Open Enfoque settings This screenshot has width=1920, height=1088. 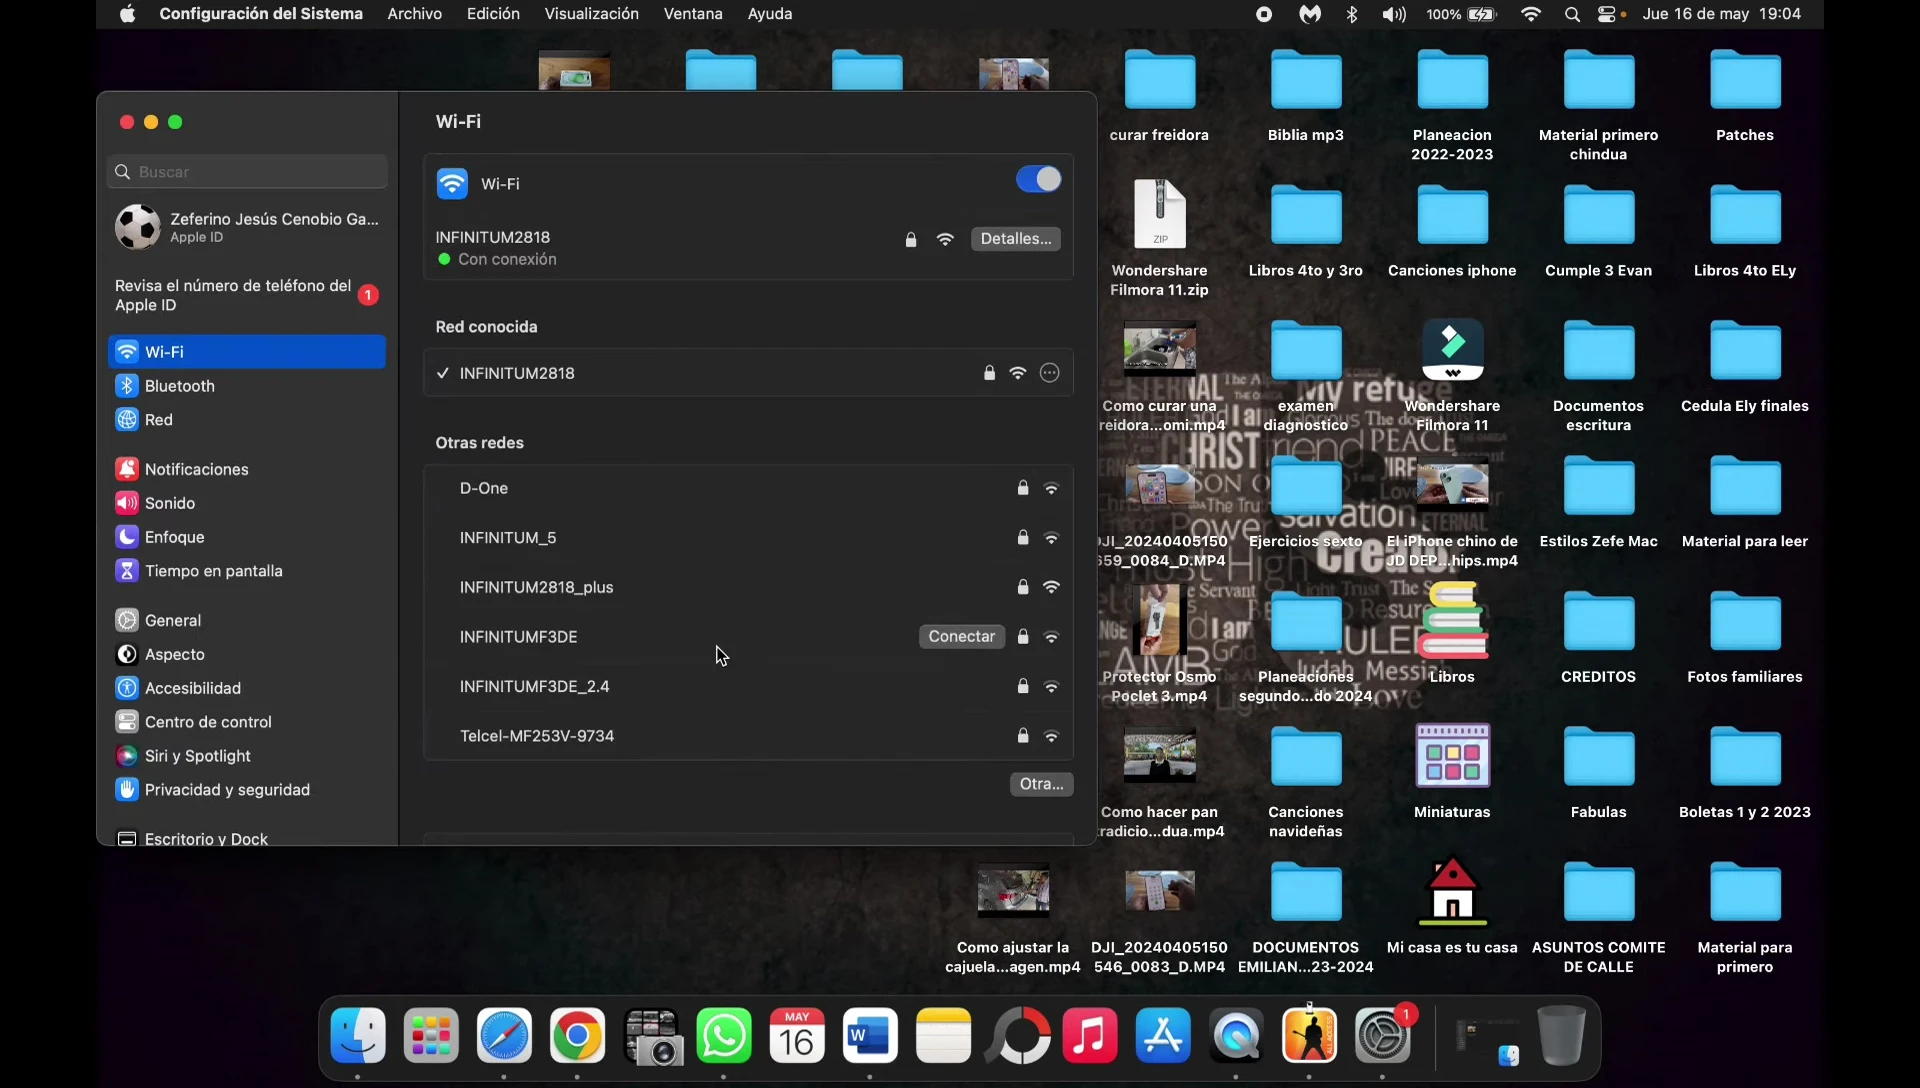pos(247,537)
